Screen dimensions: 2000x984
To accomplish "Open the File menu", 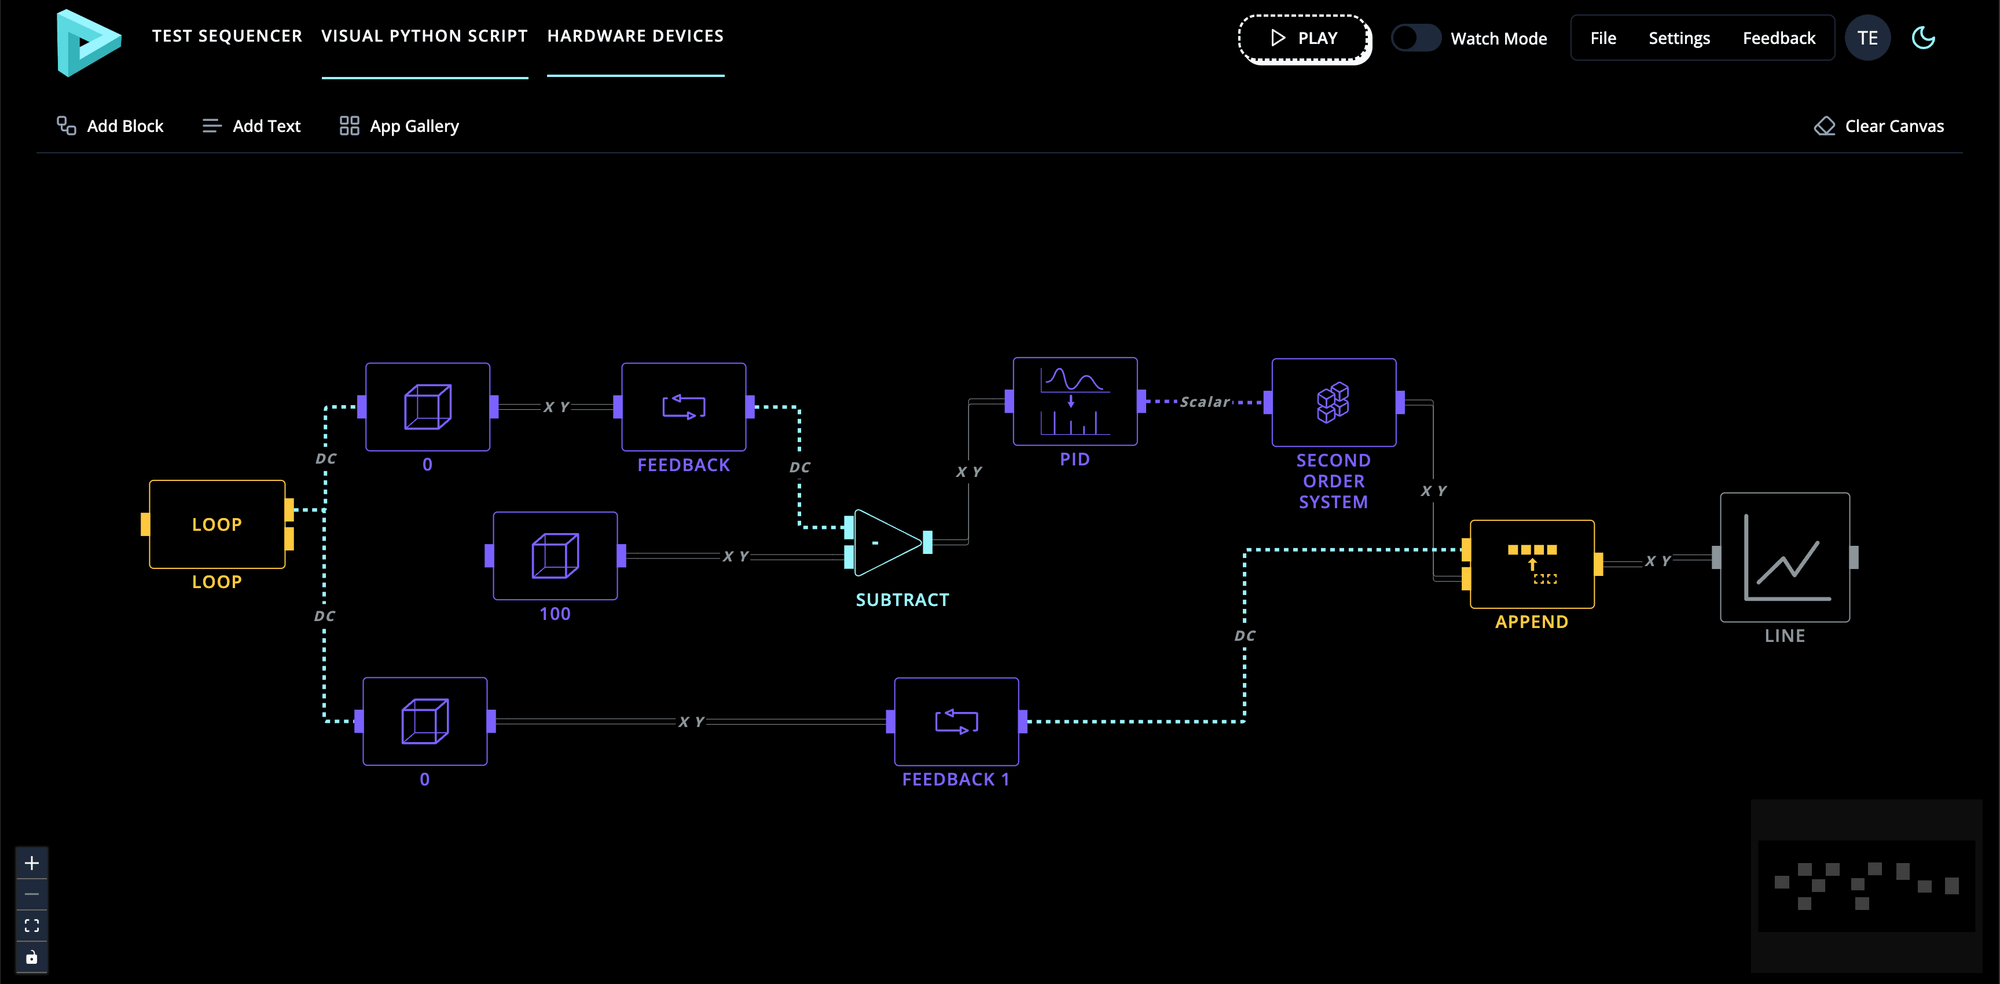I will pos(1603,38).
